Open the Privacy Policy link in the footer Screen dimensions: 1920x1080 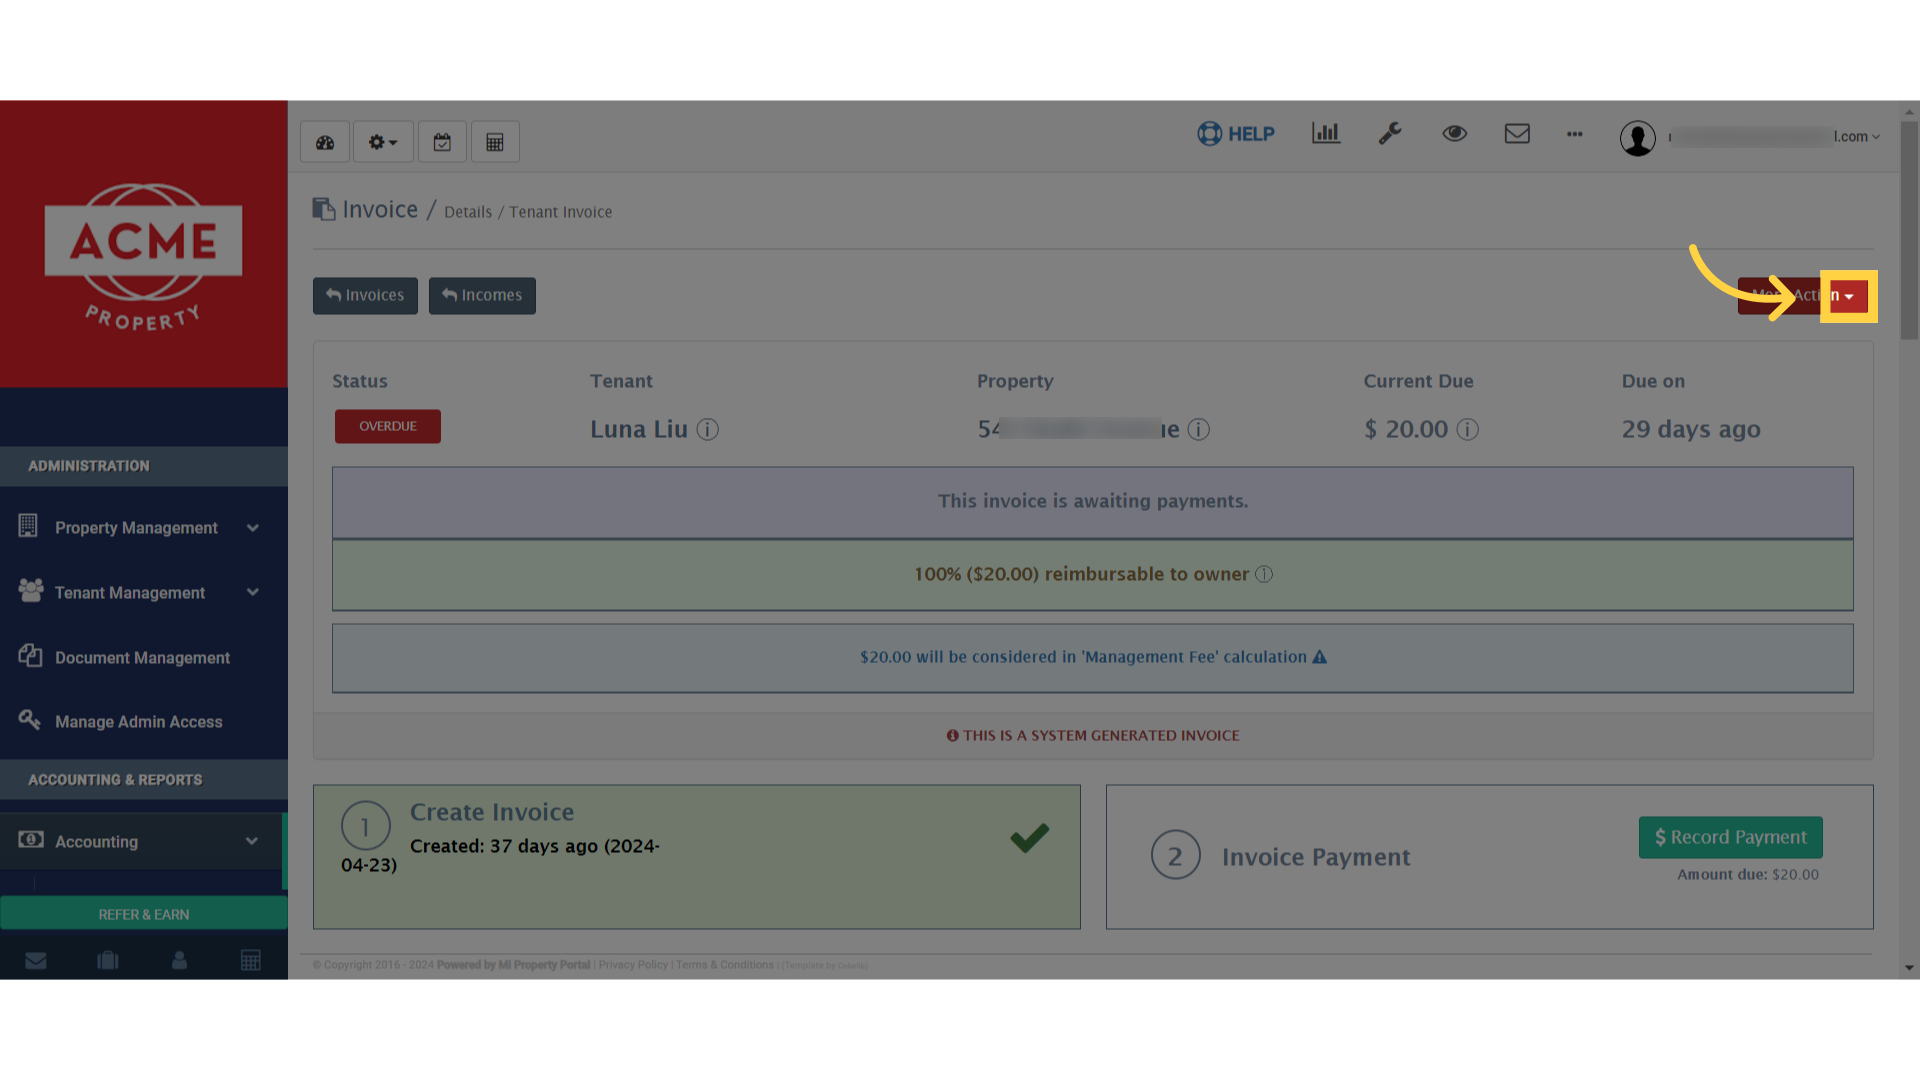tap(632, 965)
